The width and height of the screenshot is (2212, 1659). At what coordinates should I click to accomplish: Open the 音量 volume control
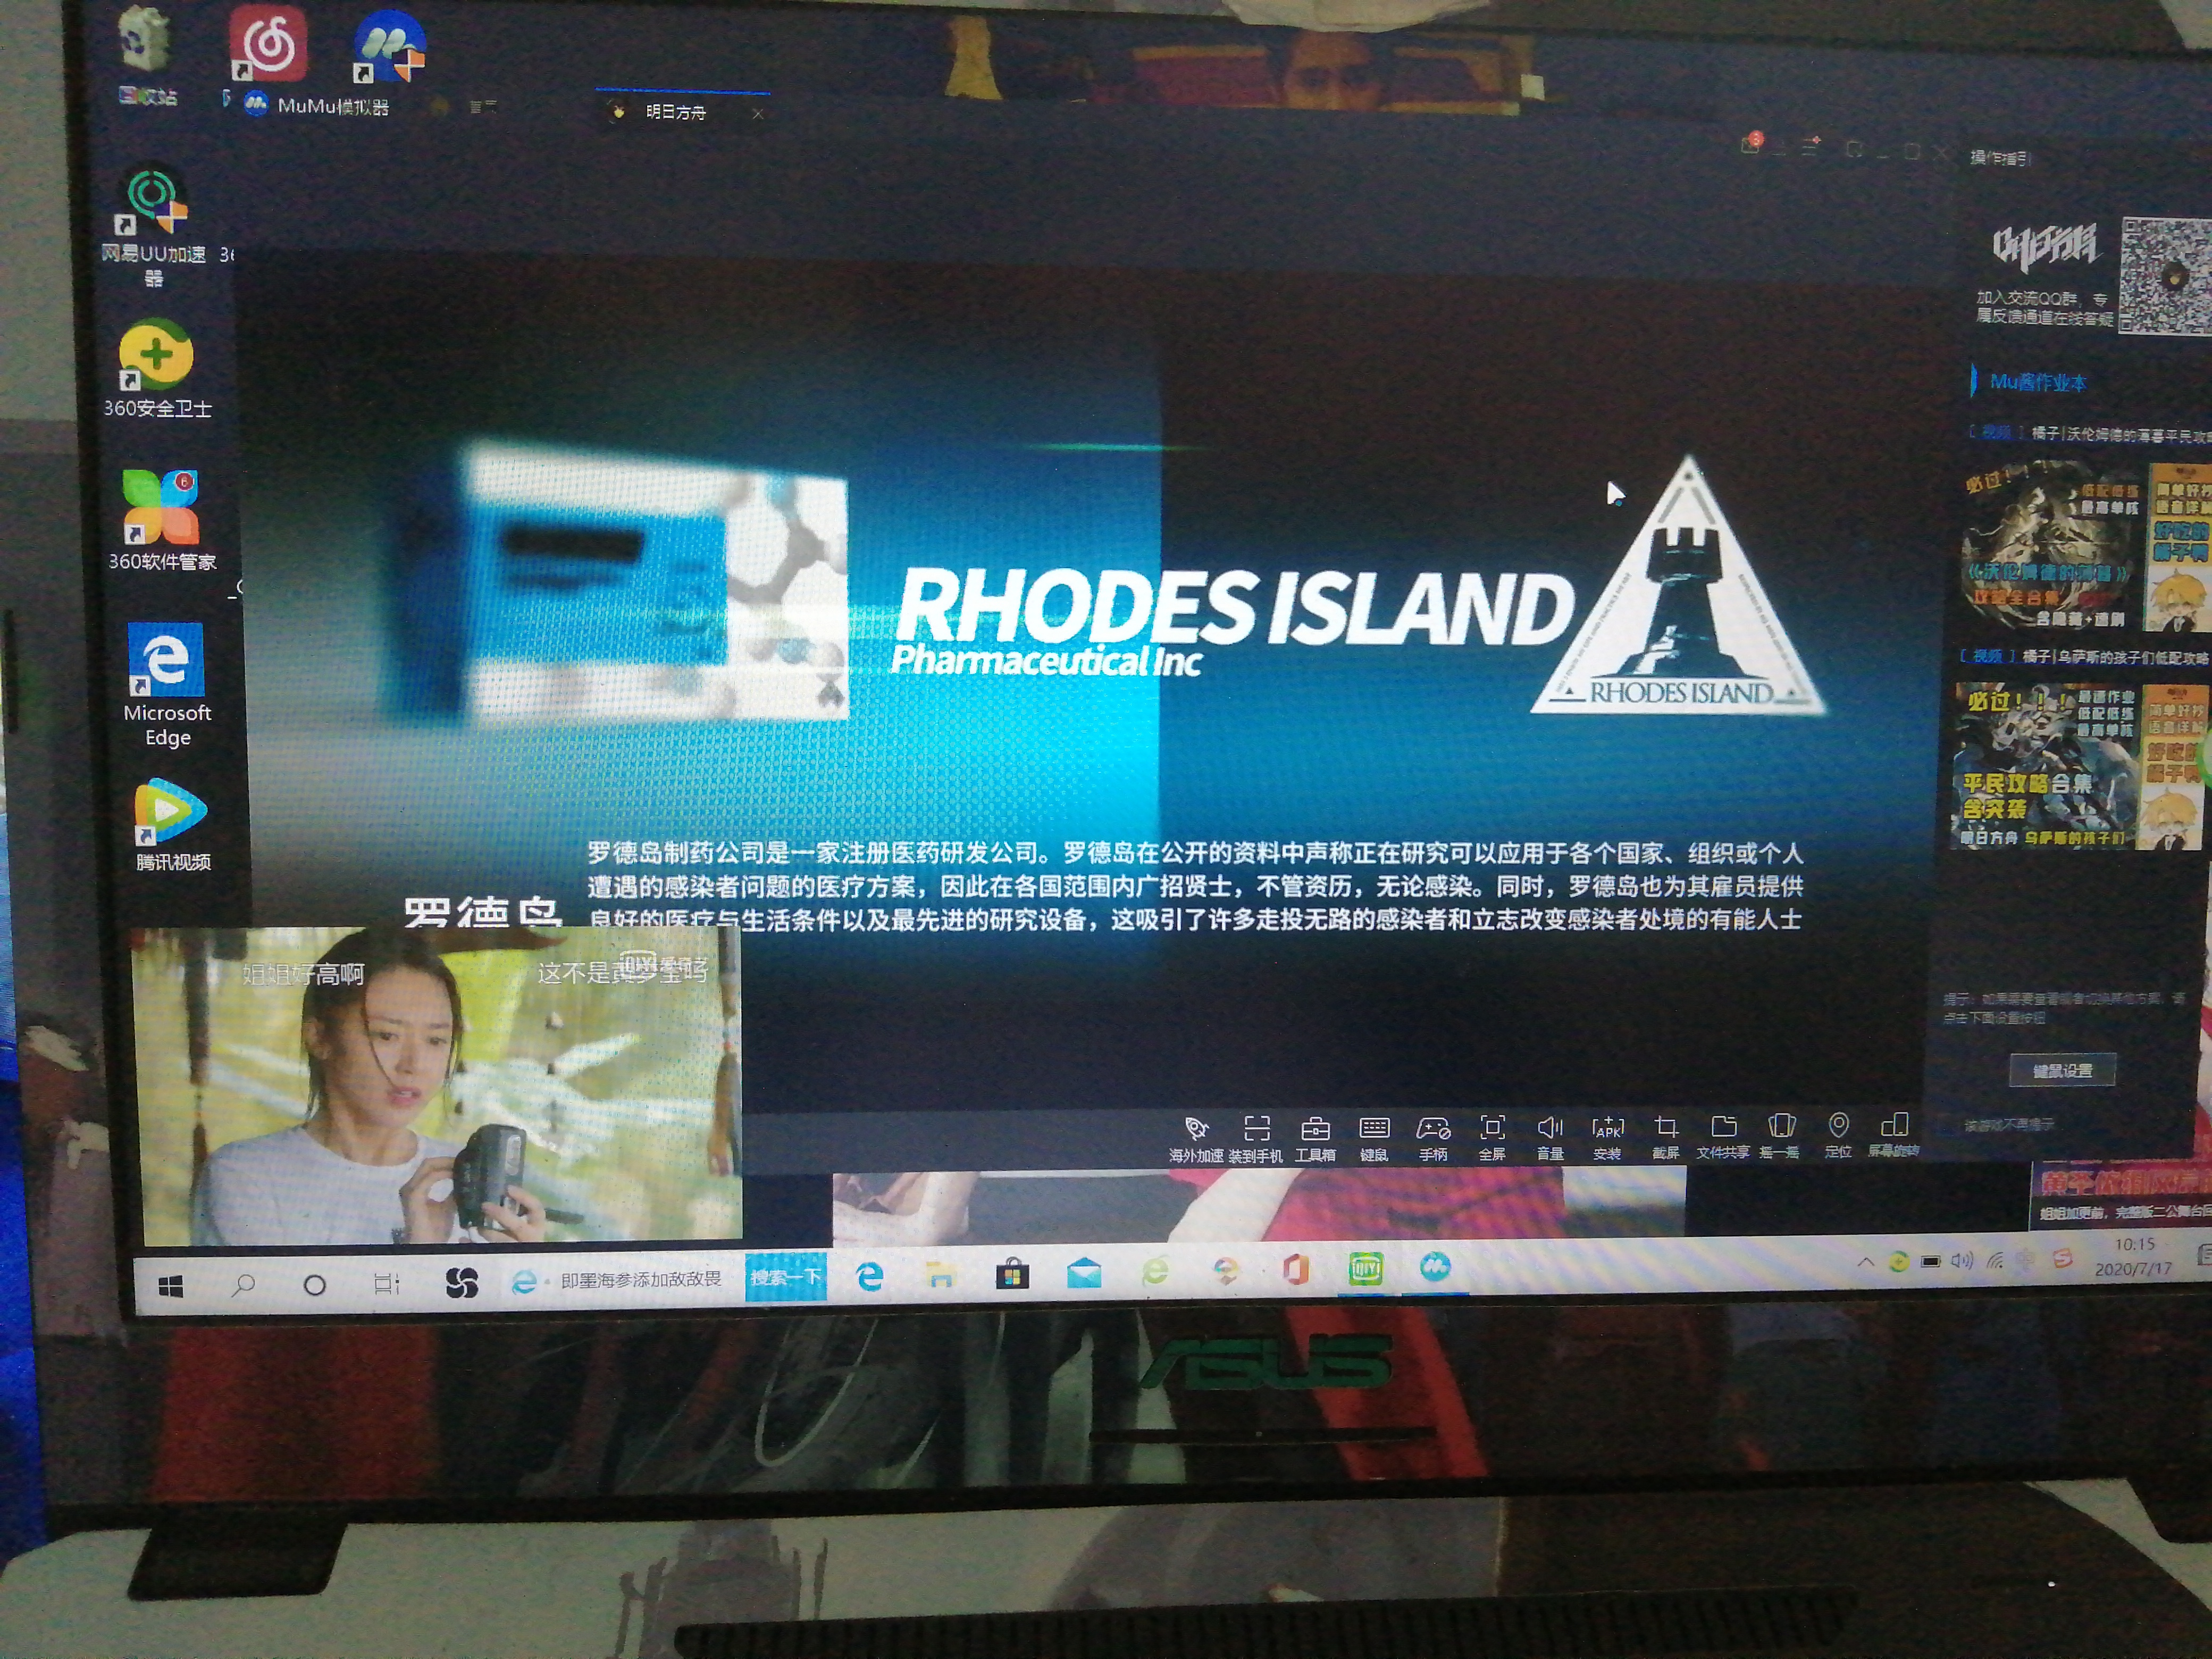(1550, 1138)
